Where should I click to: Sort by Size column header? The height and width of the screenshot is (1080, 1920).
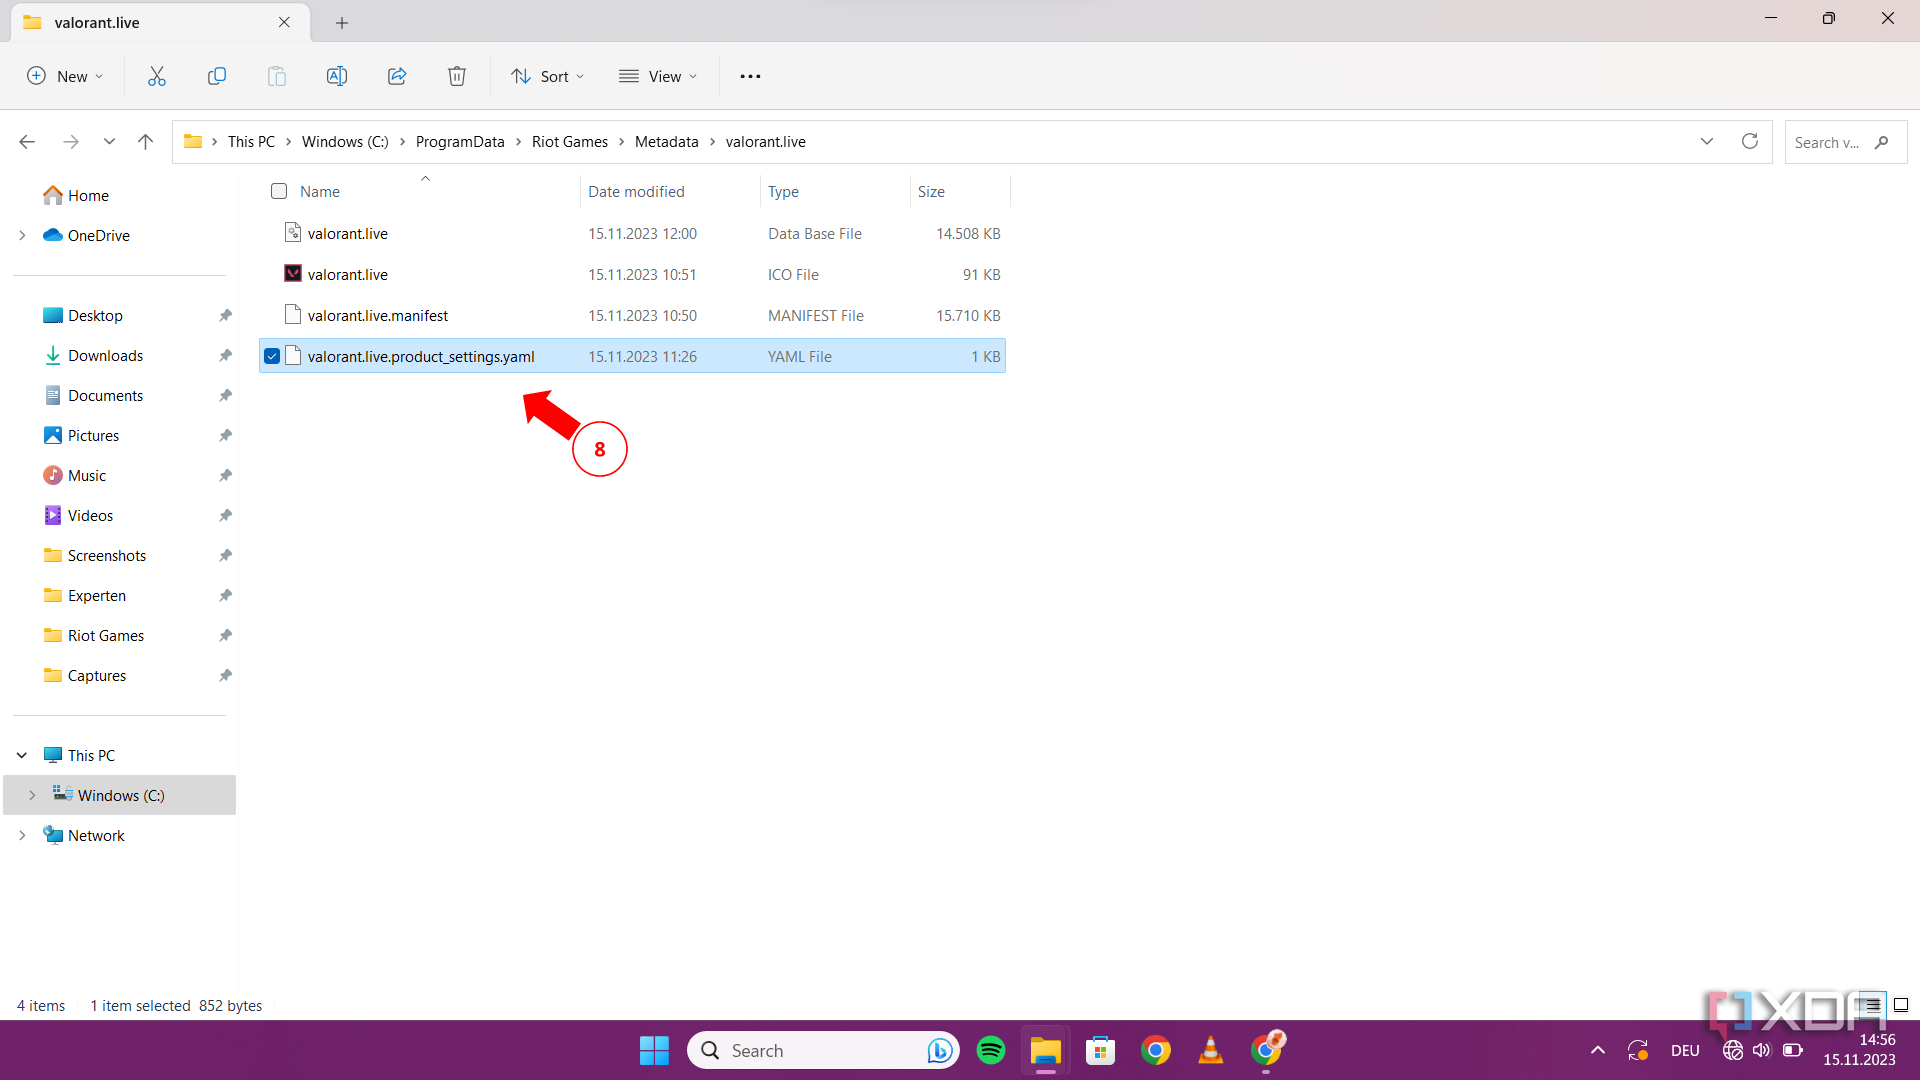point(931,191)
